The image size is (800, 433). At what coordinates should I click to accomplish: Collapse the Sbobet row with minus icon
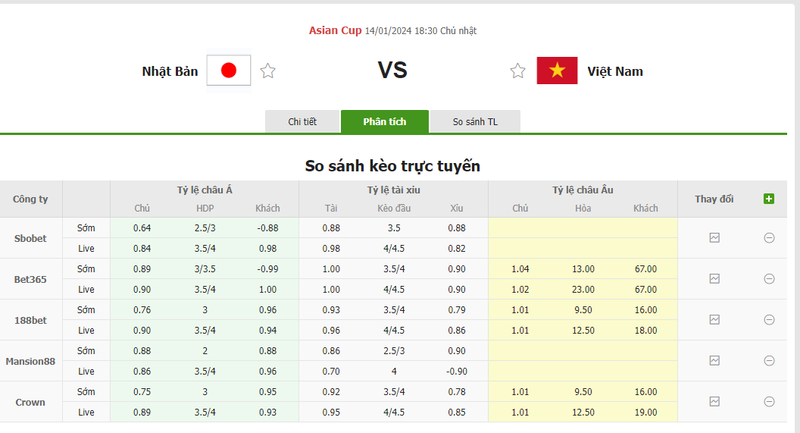click(x=769, y=238)
